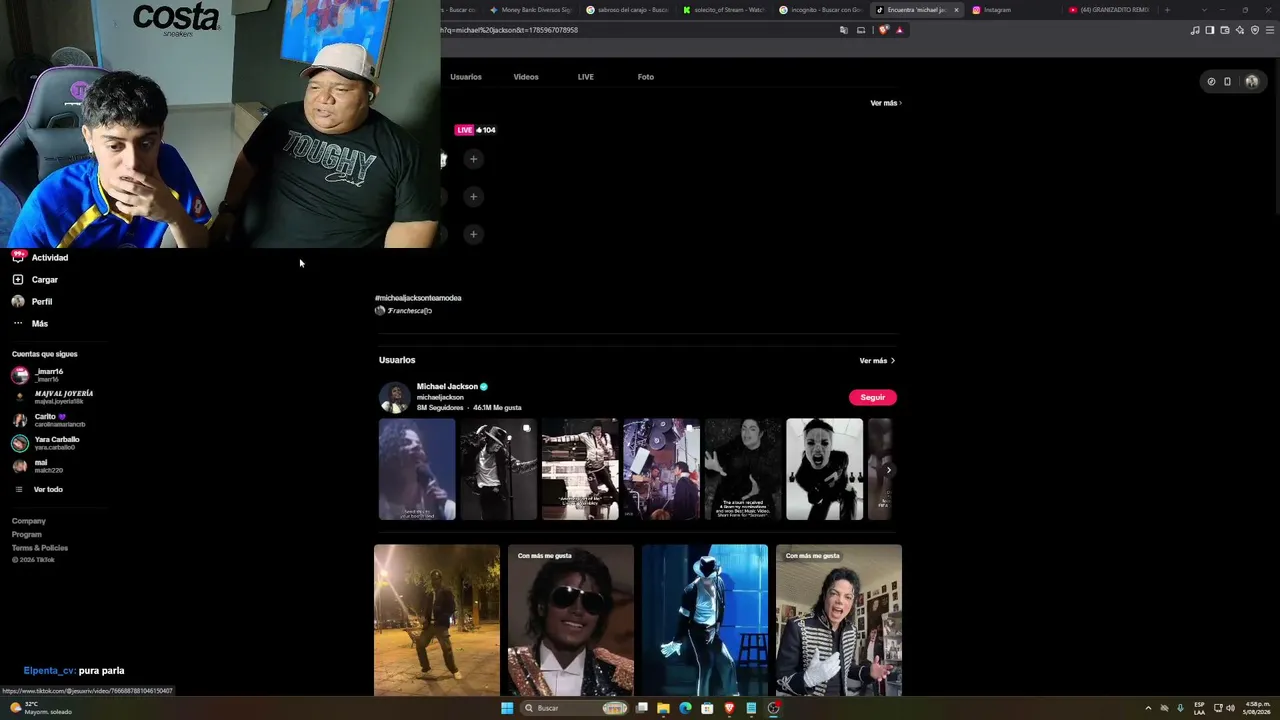This screenshot has height=720, width=1280.
Task: Switch to the 'sabroso del carajo' Google tab
Action: [627, 10]
